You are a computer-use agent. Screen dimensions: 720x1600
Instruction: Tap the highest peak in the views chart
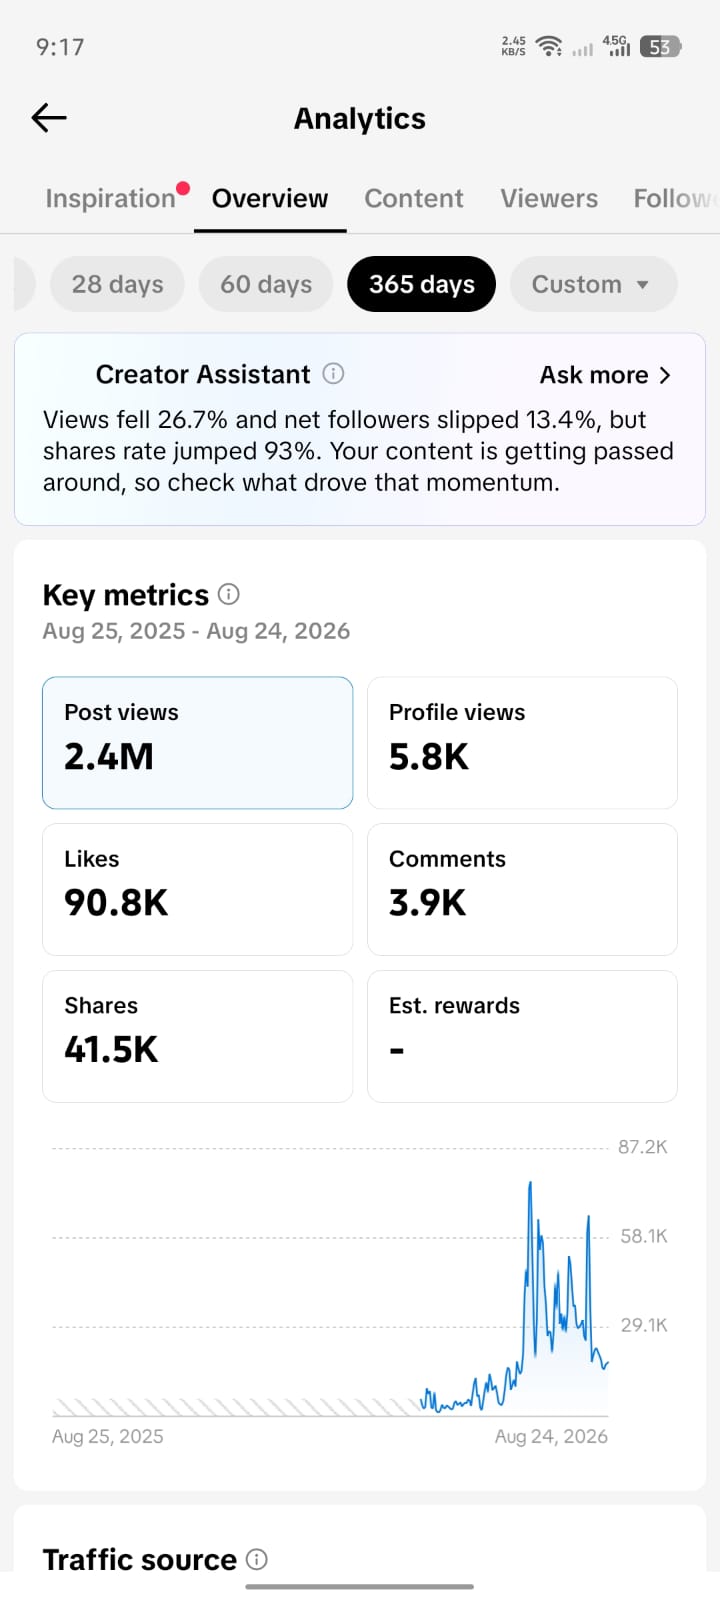coord(530,1186)
